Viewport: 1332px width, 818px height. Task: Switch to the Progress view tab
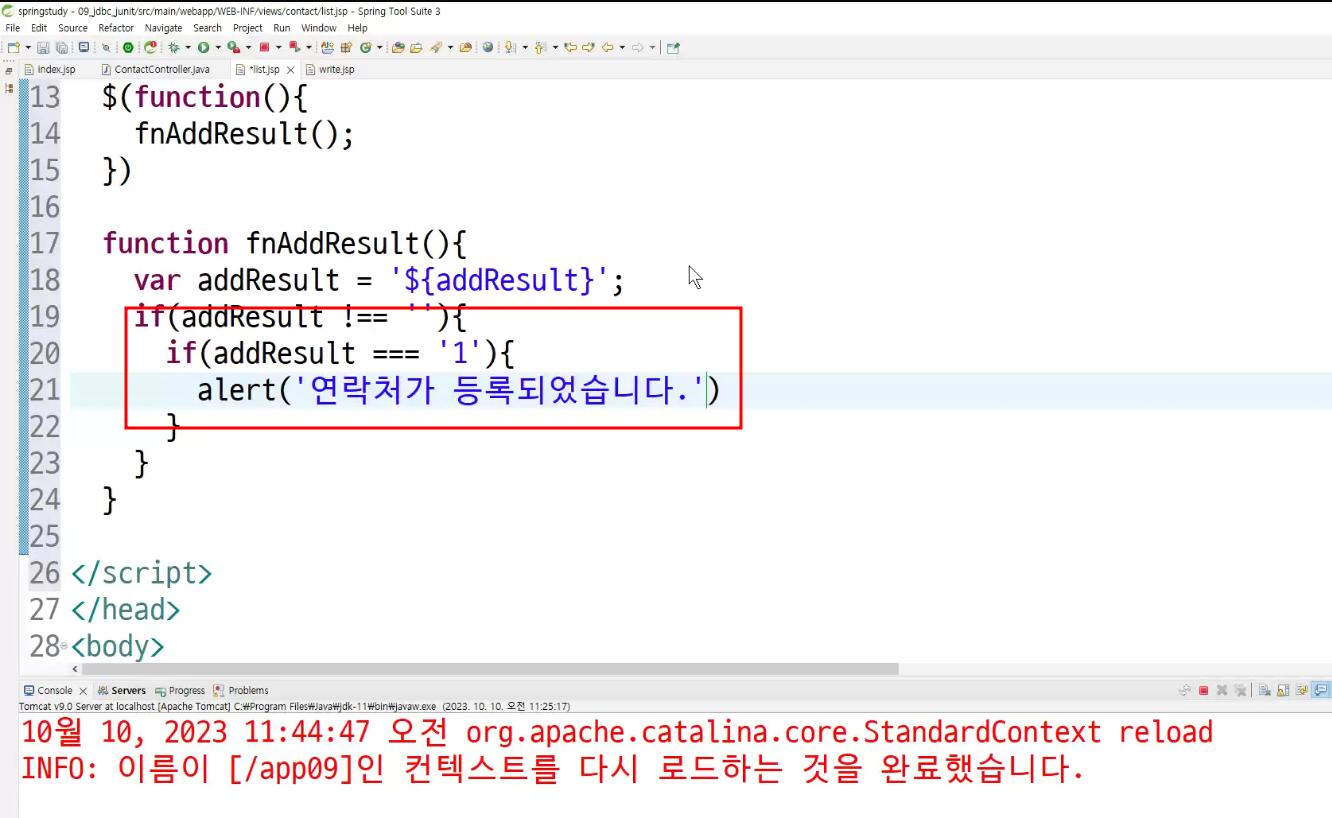click(x=179, y=690)
